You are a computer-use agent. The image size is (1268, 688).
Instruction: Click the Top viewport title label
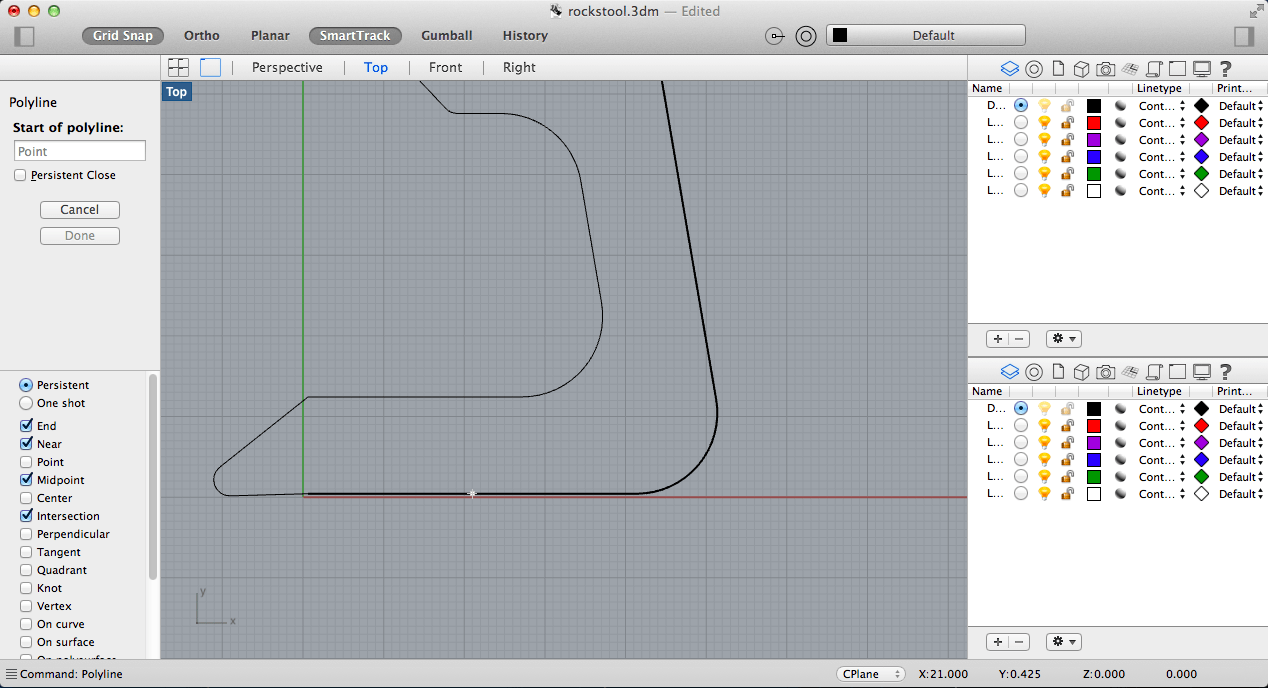click(177, 92)
